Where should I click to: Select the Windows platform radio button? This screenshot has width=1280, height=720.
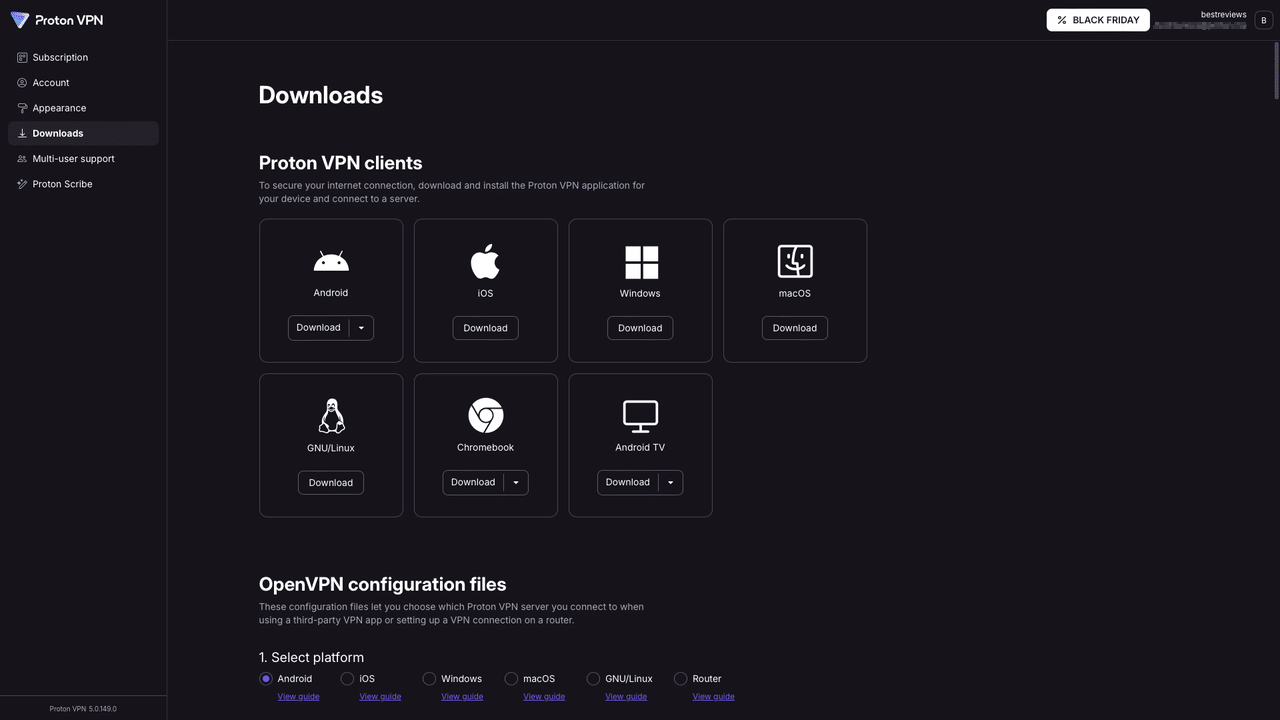tap(428, 678)
